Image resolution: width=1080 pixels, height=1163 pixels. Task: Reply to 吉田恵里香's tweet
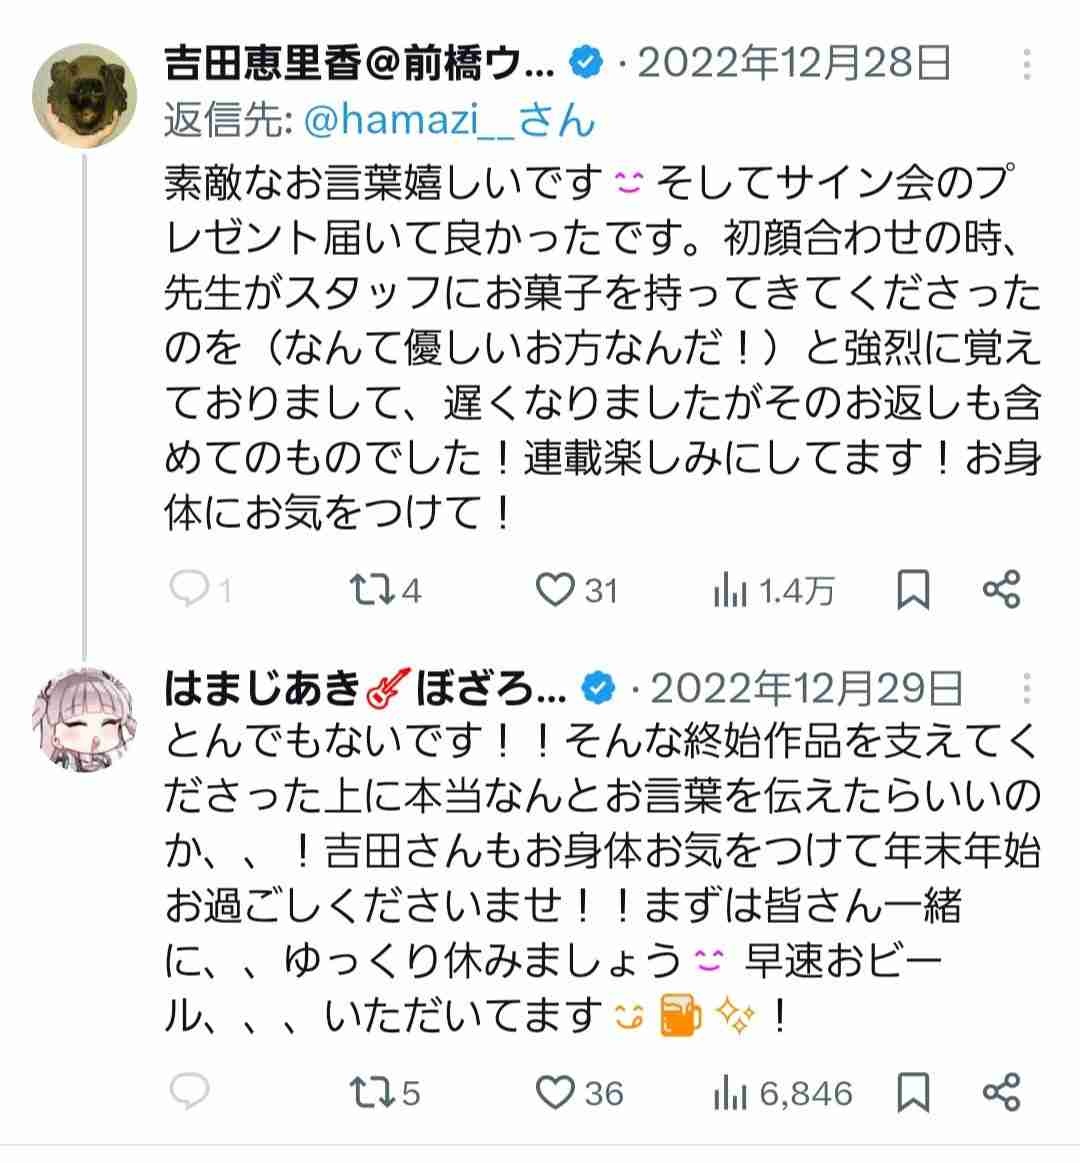point(188,590)
